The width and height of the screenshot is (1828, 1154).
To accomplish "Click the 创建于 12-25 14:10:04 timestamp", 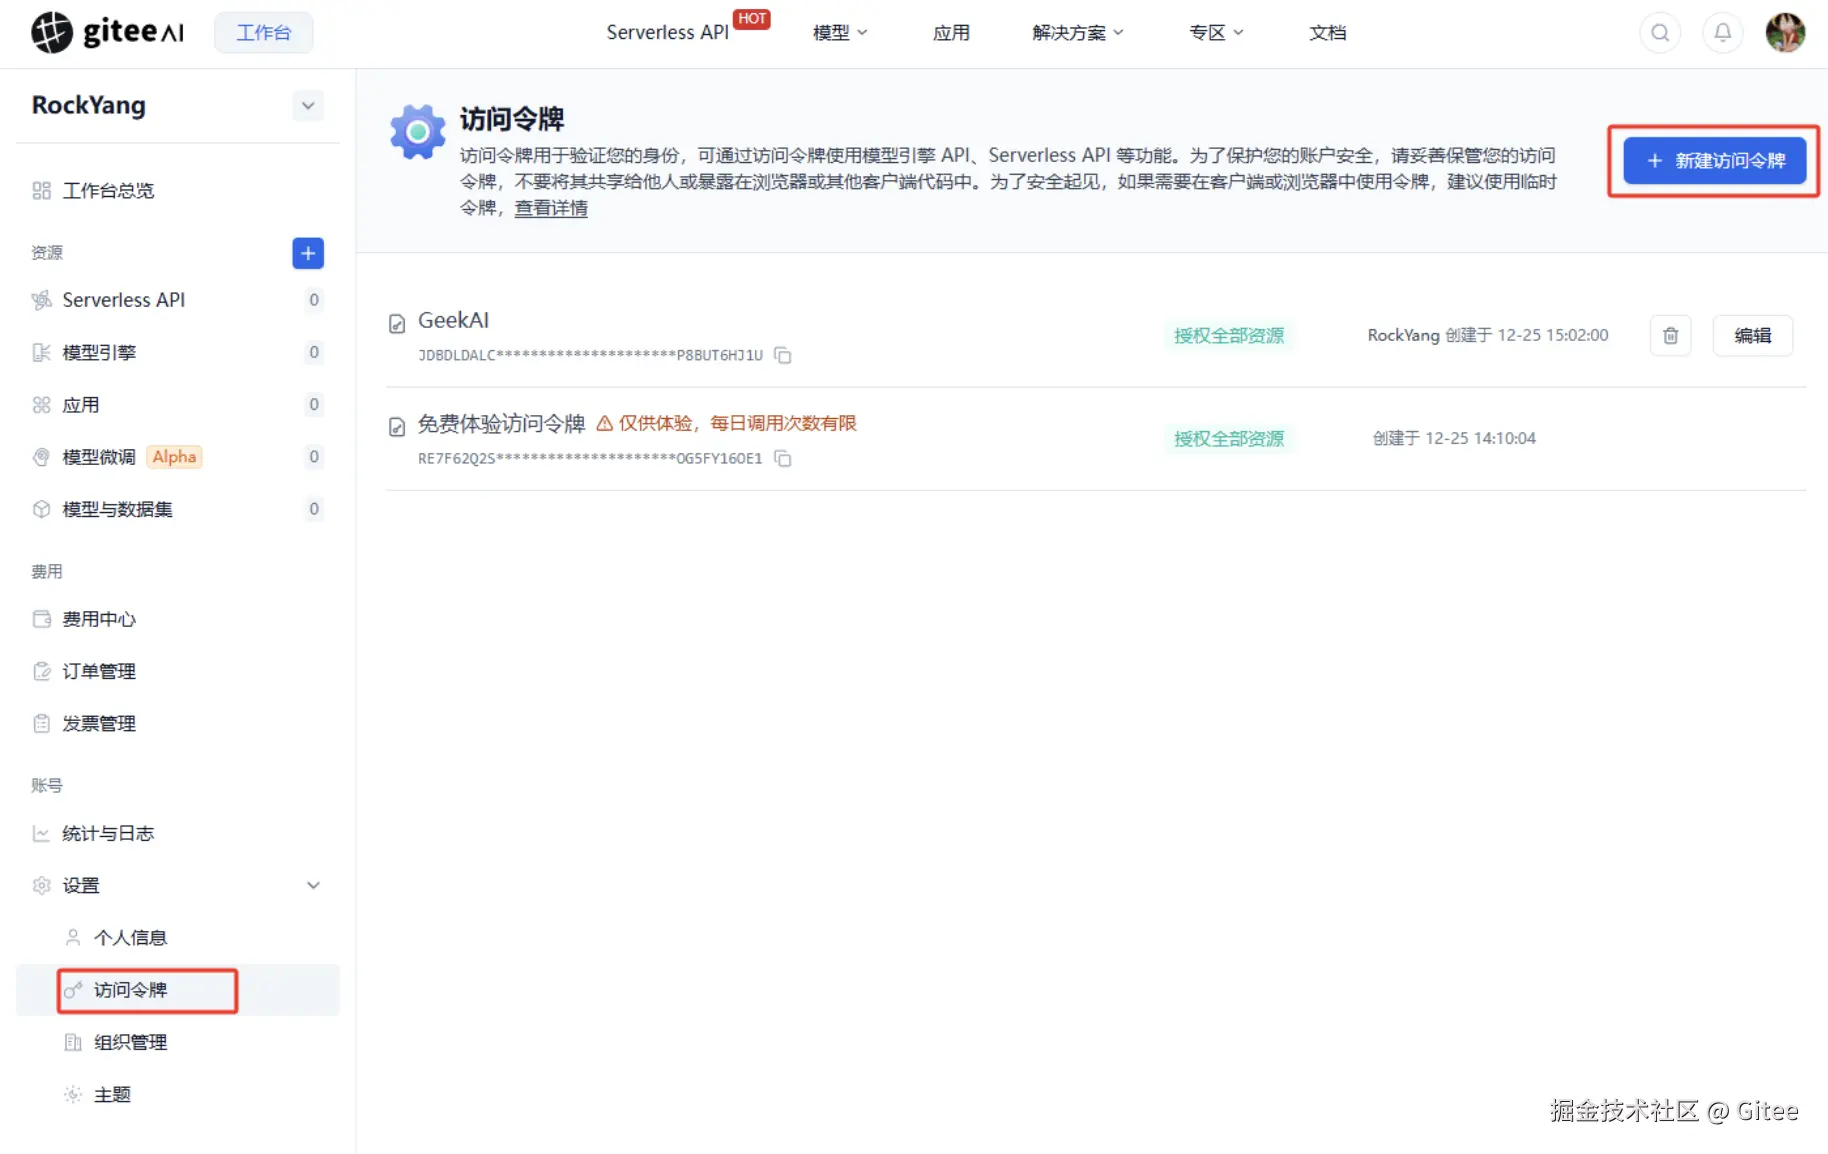I will 1454,438.
